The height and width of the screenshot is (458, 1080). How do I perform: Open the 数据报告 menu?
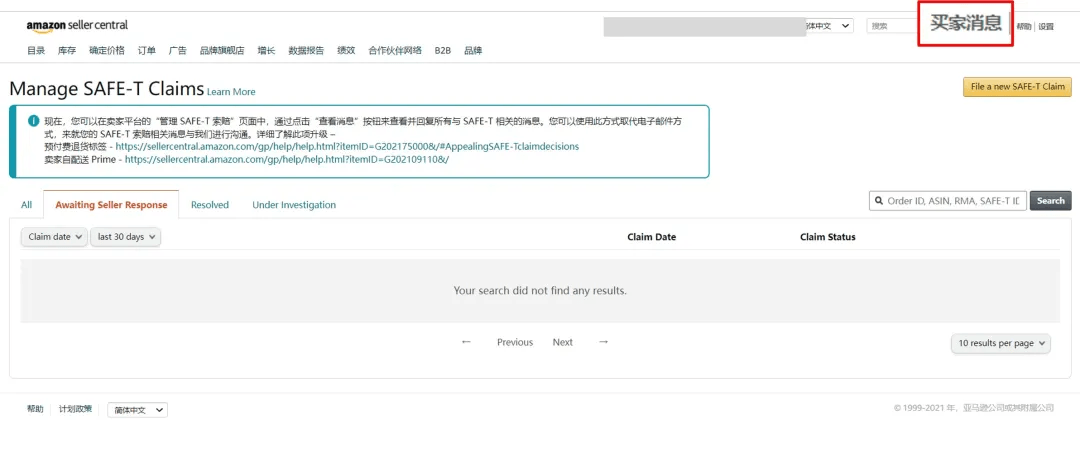pos(306,50)
